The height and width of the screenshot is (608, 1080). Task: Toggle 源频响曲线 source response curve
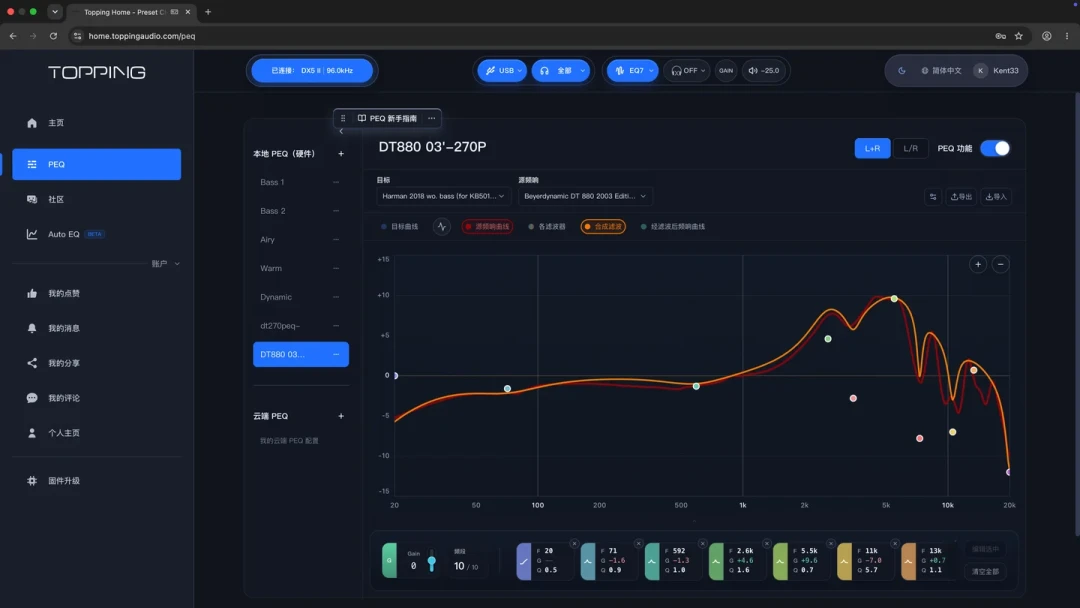coord(487,227)
